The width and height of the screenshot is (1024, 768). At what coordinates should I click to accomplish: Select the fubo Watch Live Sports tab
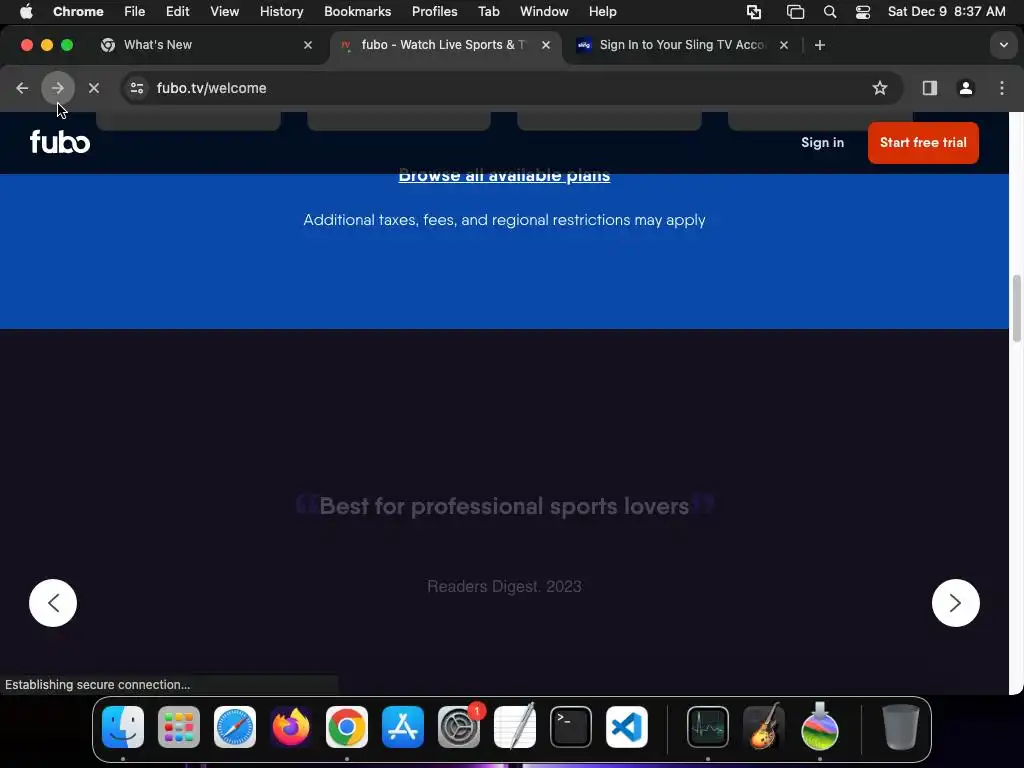coord(444,45)
